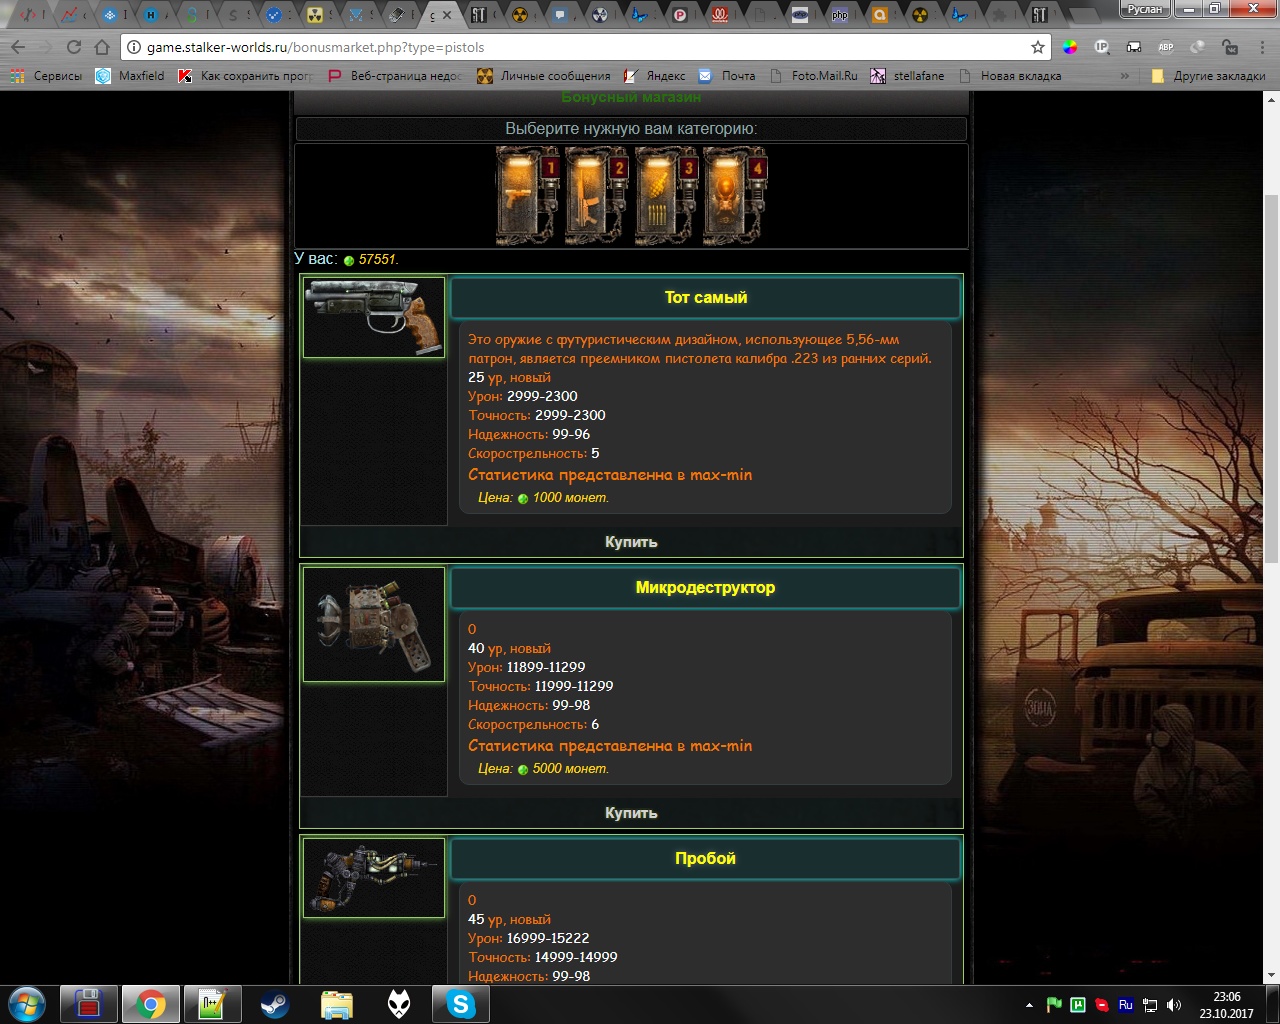
Task: Click the 'Тот самый' item title
Action: [705, 297]
